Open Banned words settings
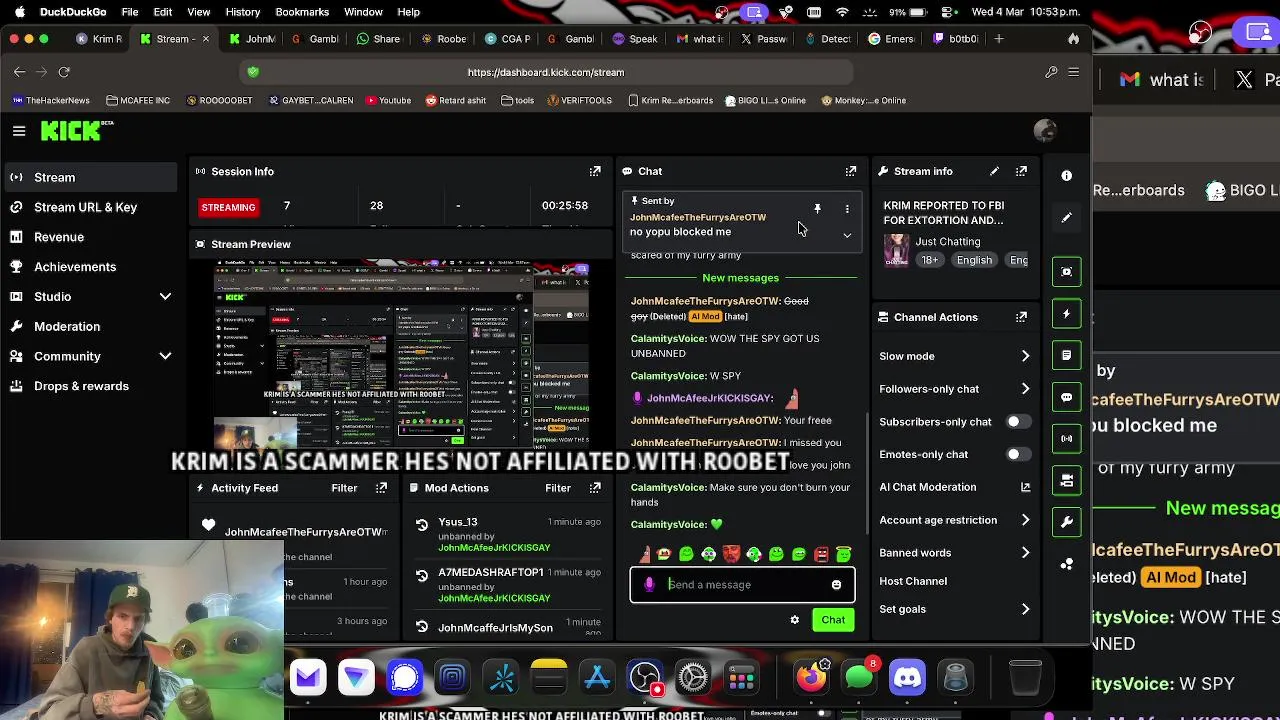1280x720 pixels. (x=954, y=553)
